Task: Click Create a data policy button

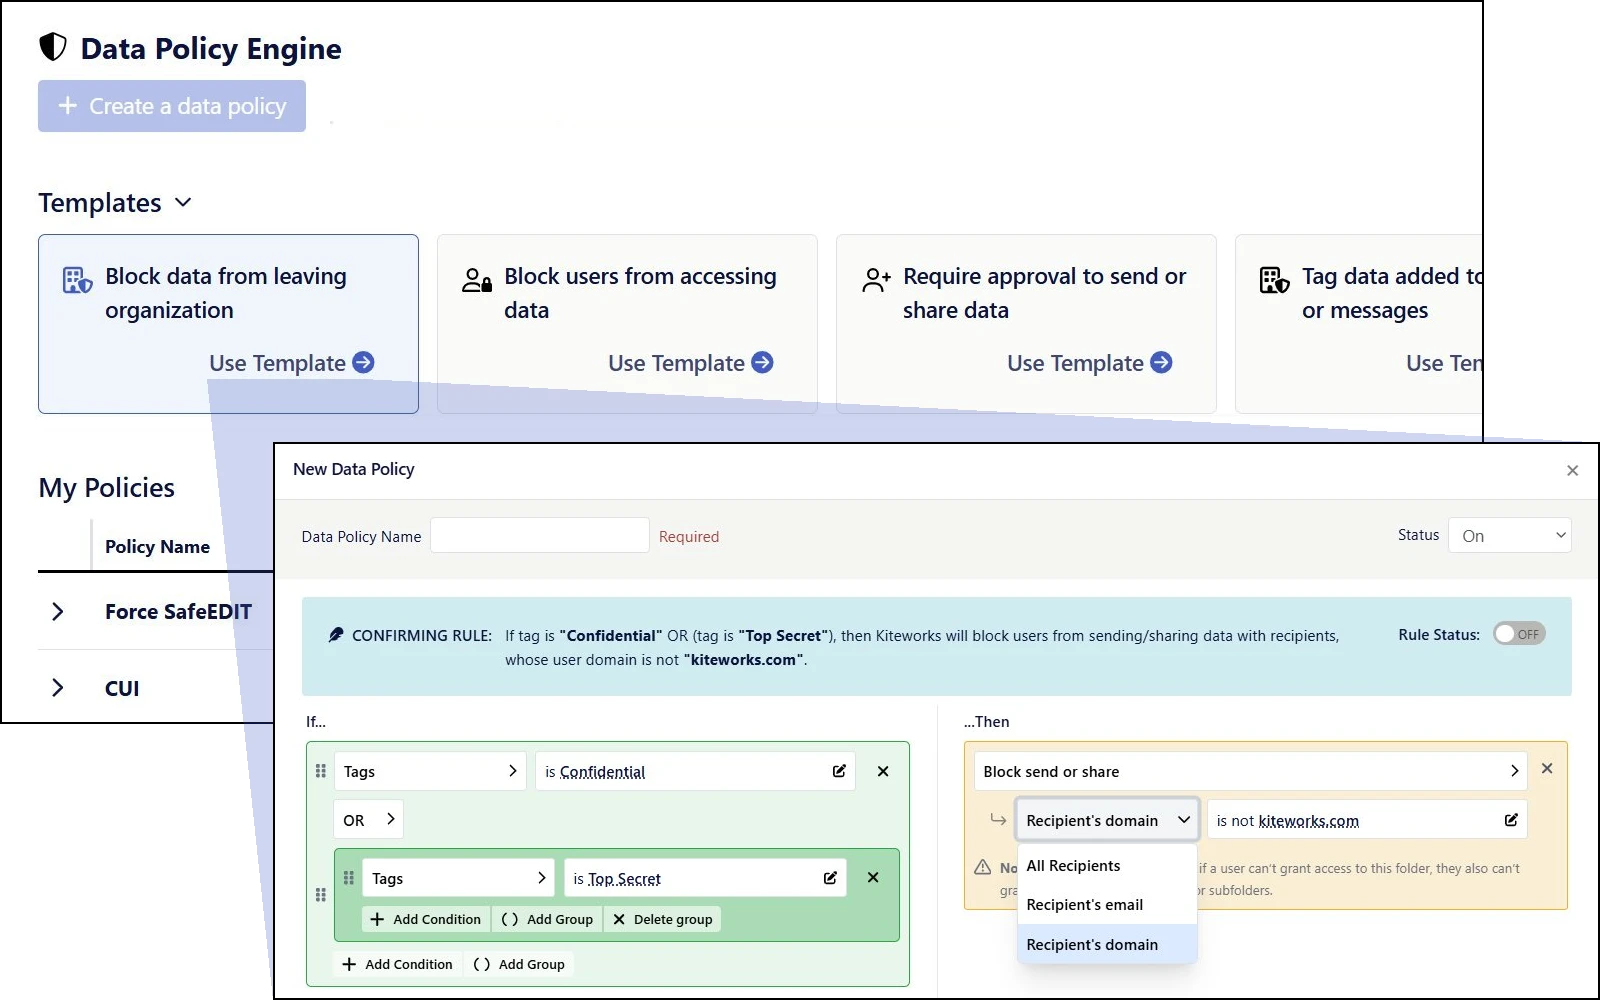Action: pyautogui.click(x=172, y=106)
